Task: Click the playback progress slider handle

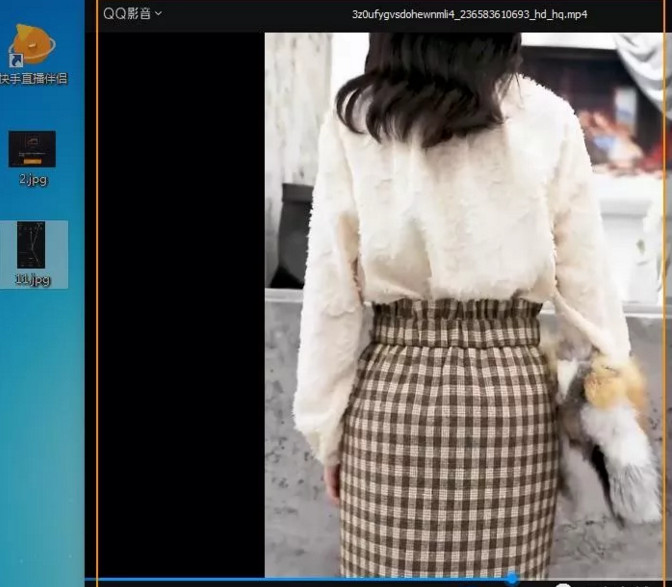Action: pos(513,579)
